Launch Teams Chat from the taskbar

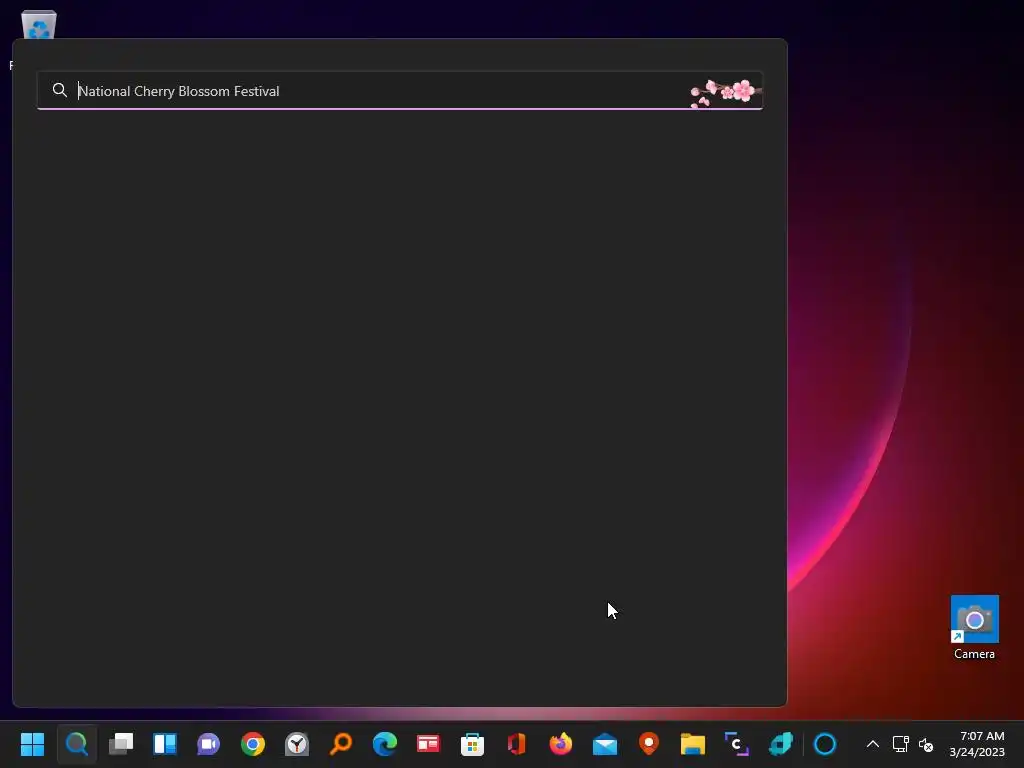point(209,744)
